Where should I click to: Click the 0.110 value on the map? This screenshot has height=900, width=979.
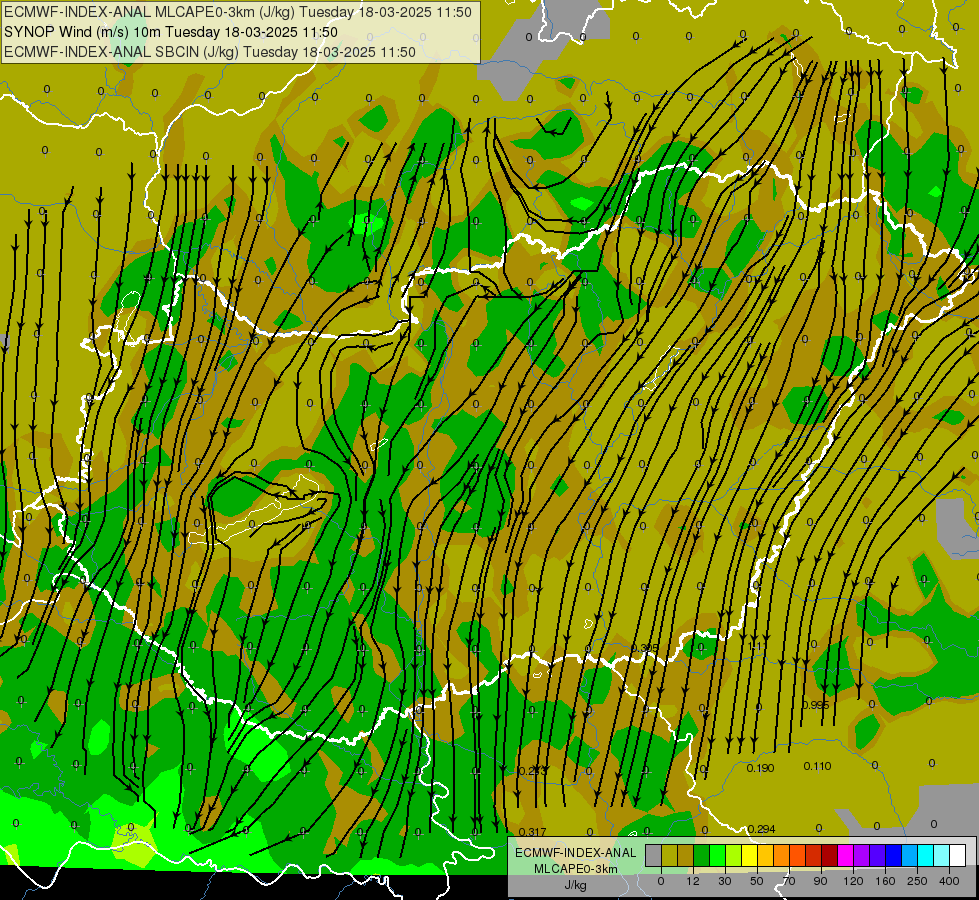pos(817,766)
